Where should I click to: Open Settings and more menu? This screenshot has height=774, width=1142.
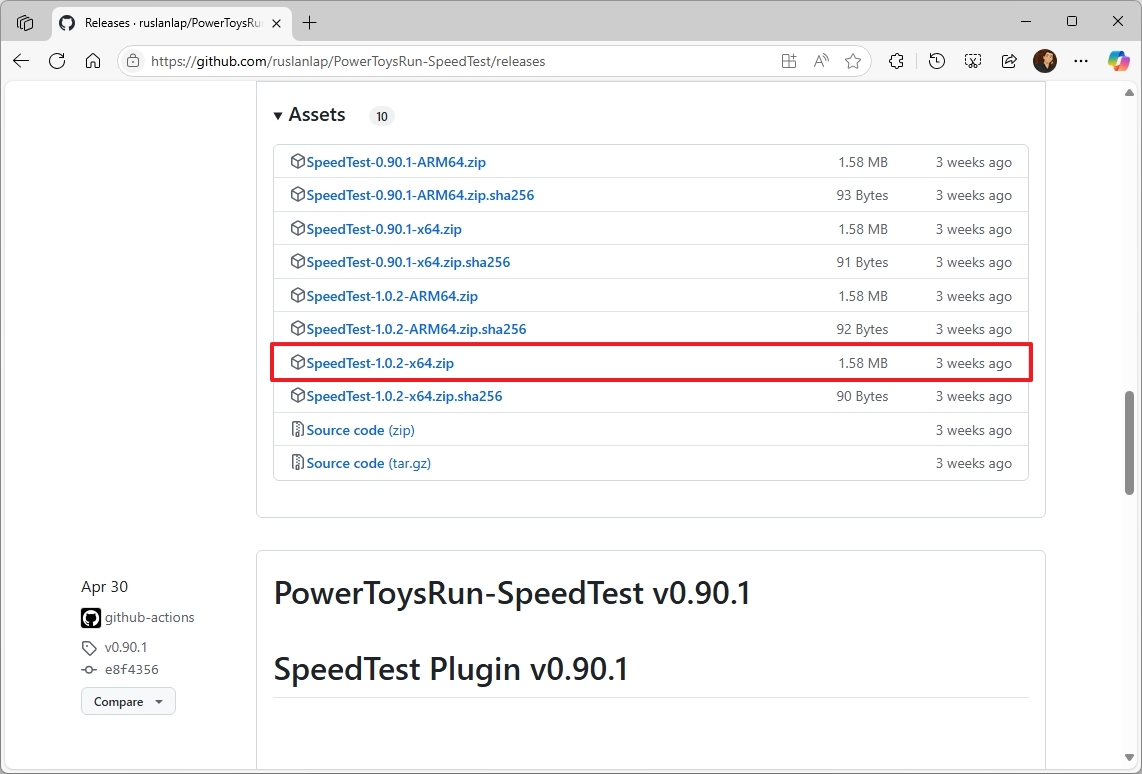(x=1081, y=61)
